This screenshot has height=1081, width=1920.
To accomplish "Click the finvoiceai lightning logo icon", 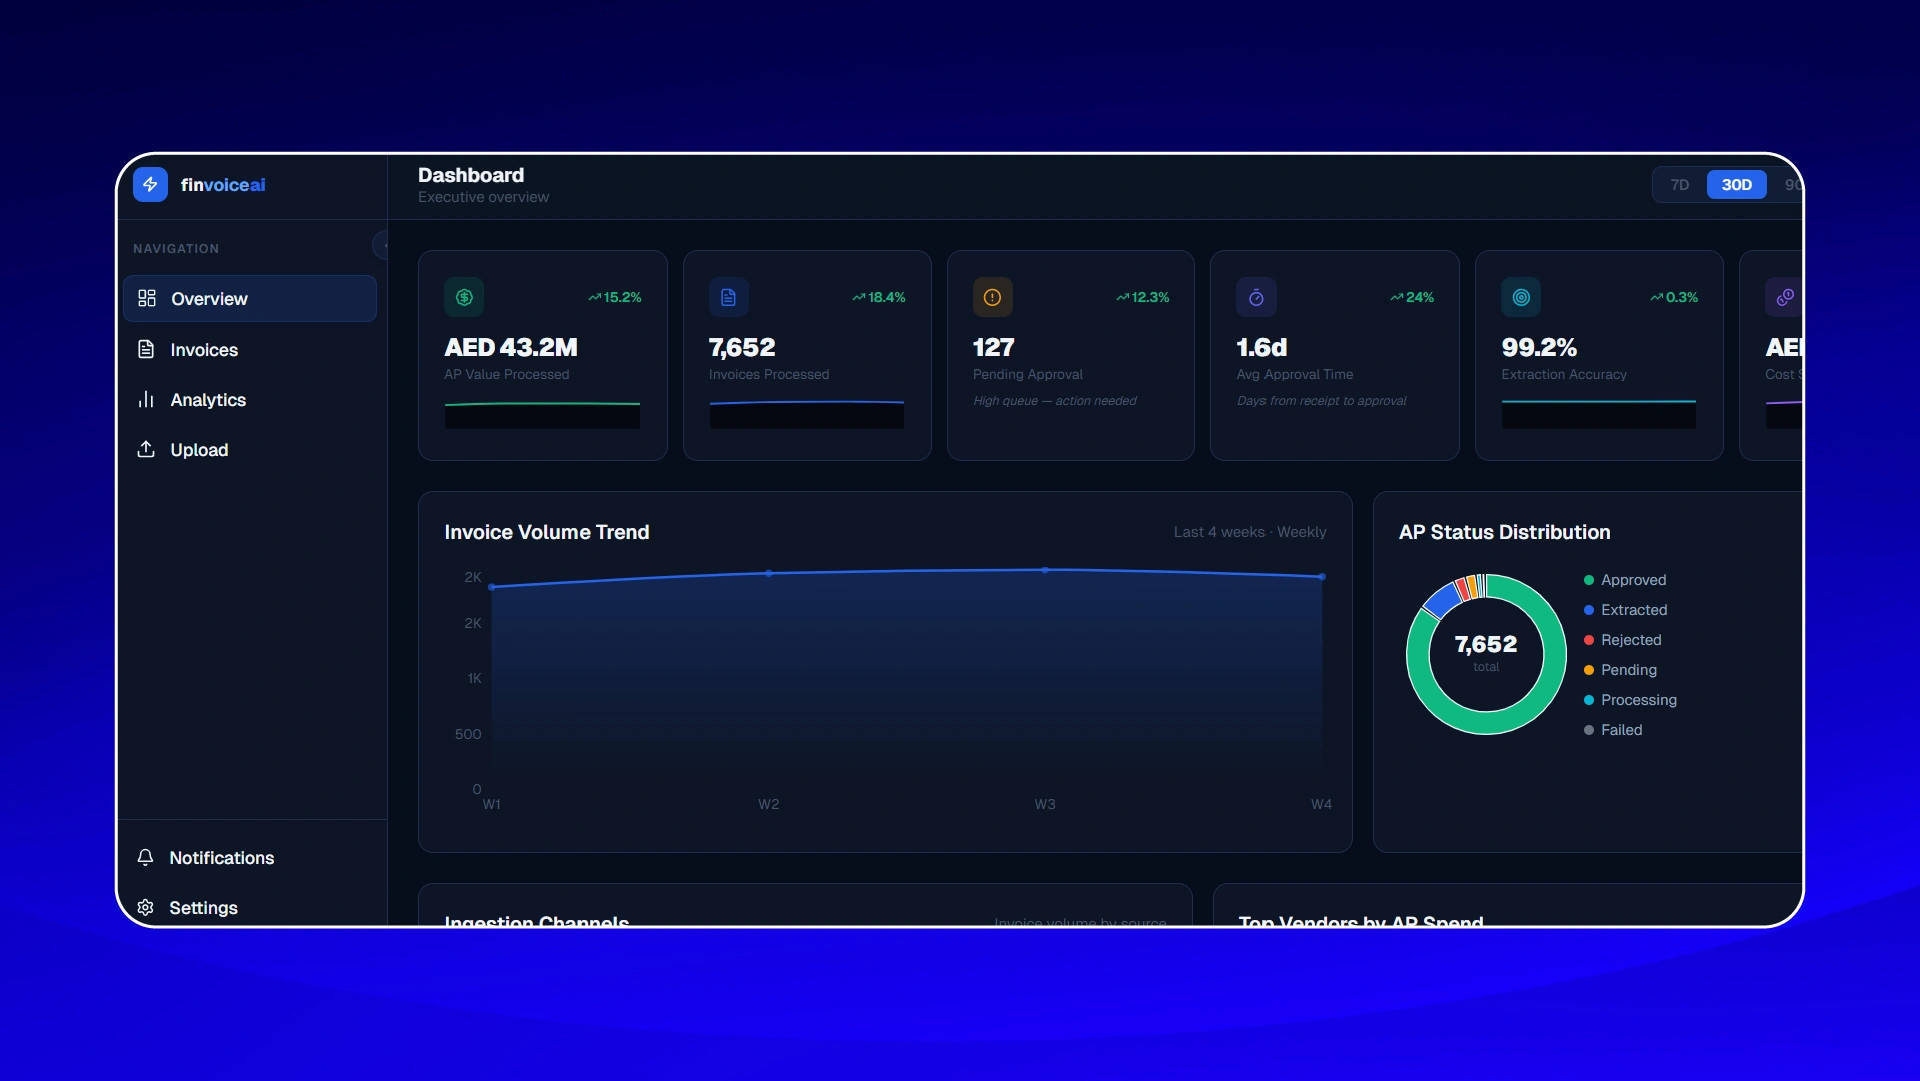I will pyautogui.click(x=150, y=185).
